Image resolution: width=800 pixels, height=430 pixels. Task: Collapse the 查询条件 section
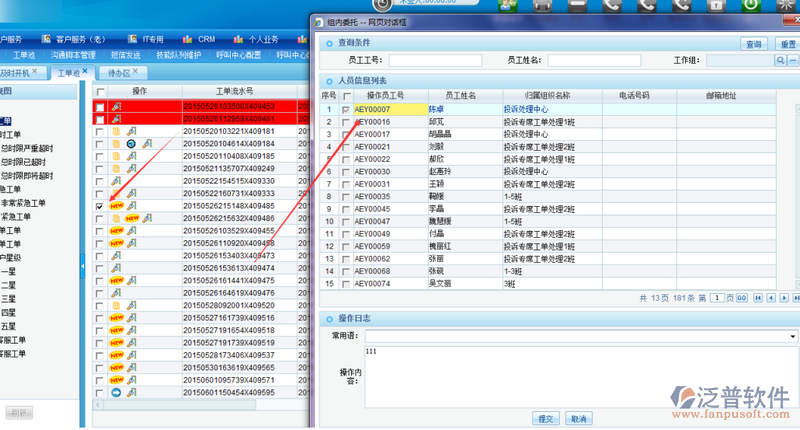(329, 43)
